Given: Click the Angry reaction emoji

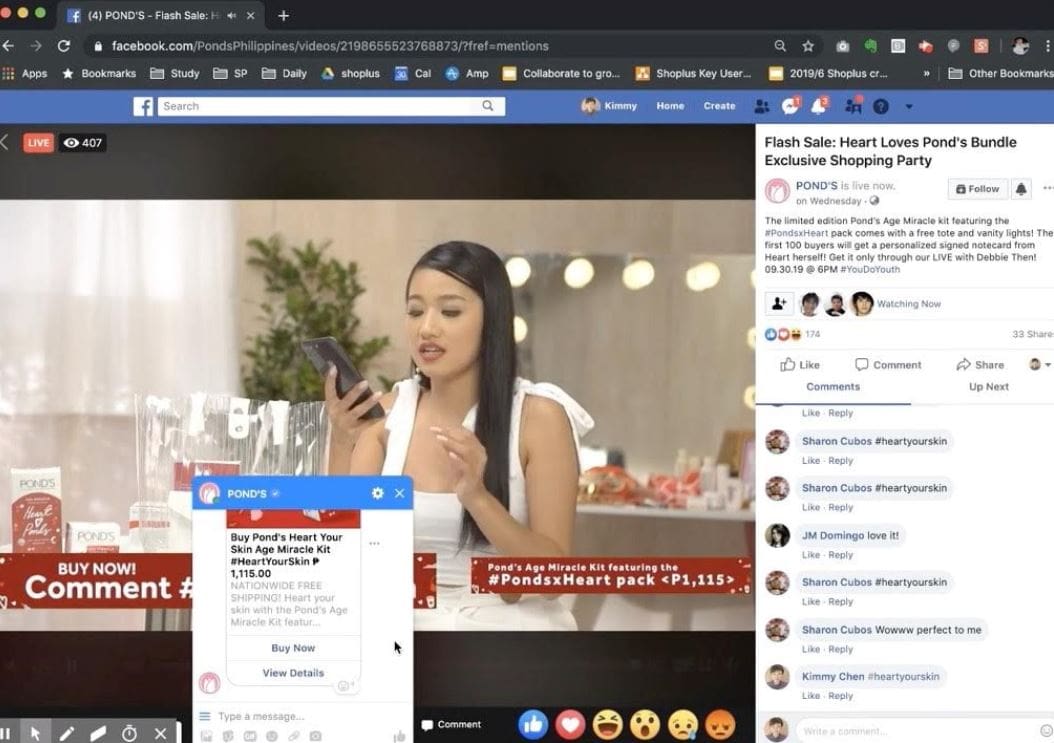Looking at the screenshot, I should click(720, 724).
